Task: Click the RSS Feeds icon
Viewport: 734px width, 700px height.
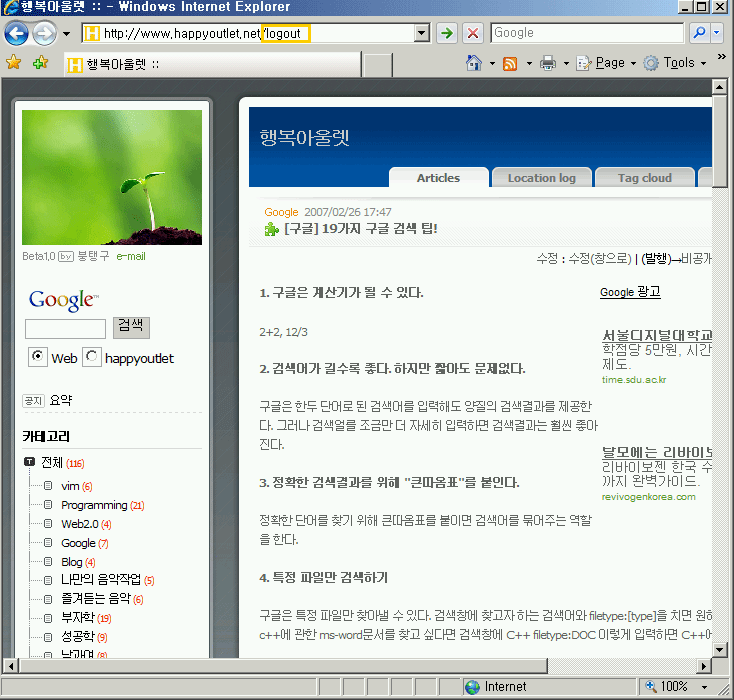Action: 510,63
